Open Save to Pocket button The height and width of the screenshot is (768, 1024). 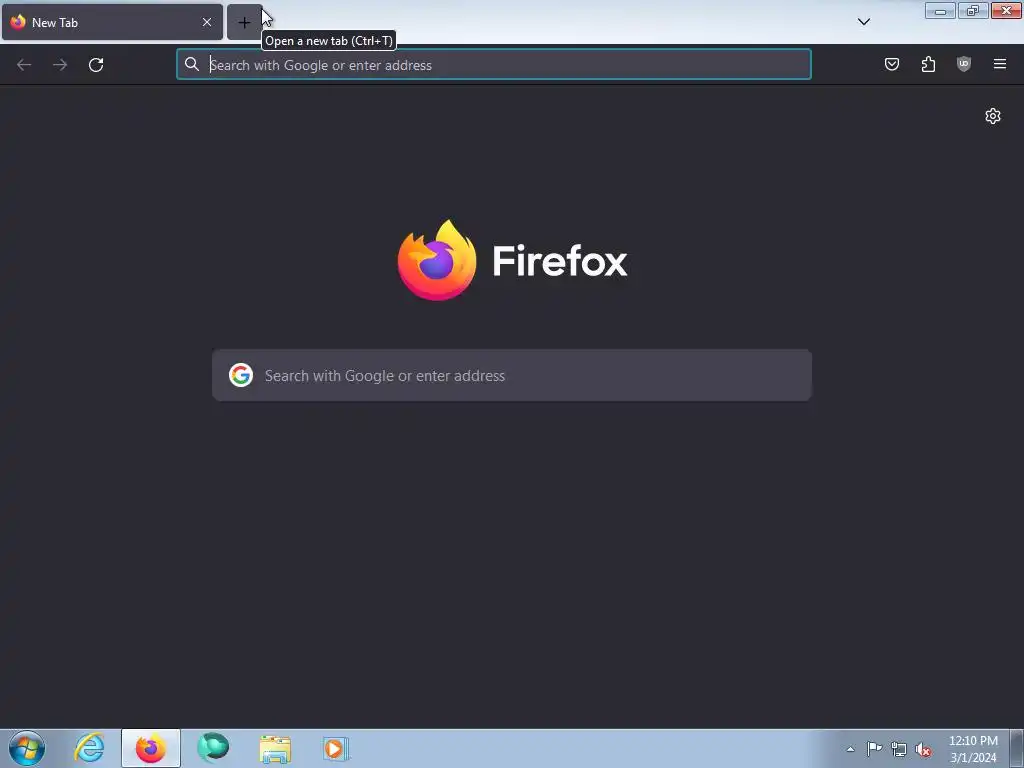pos(892,64)
